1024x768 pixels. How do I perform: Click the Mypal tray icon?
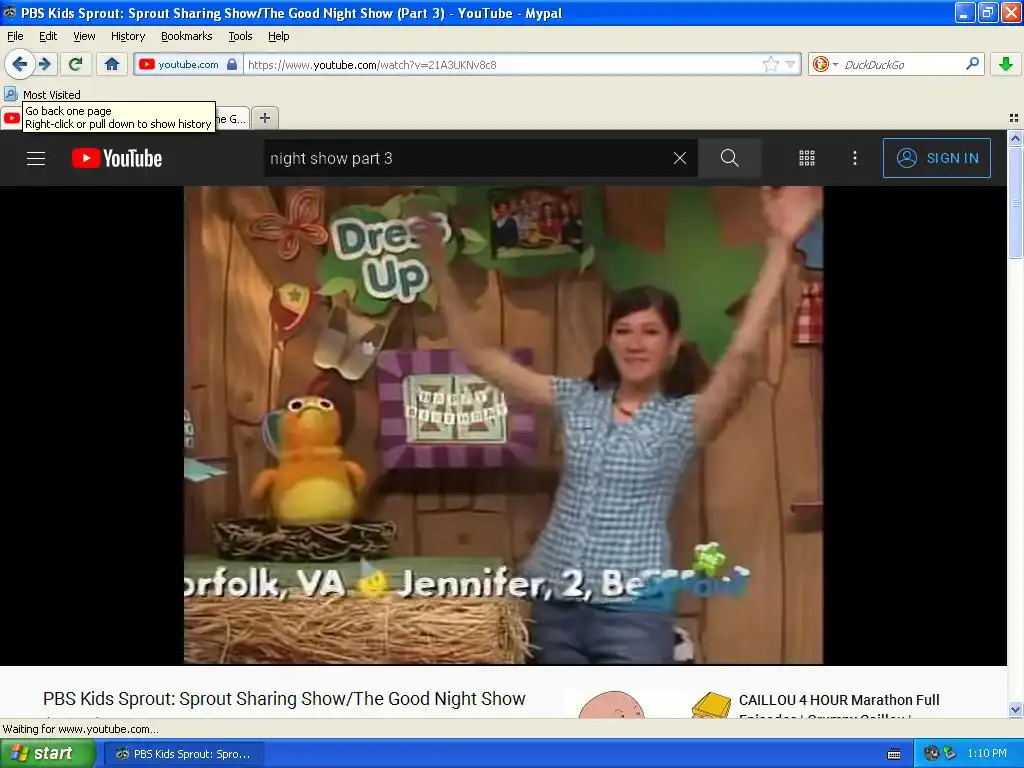tap(931, 754)
